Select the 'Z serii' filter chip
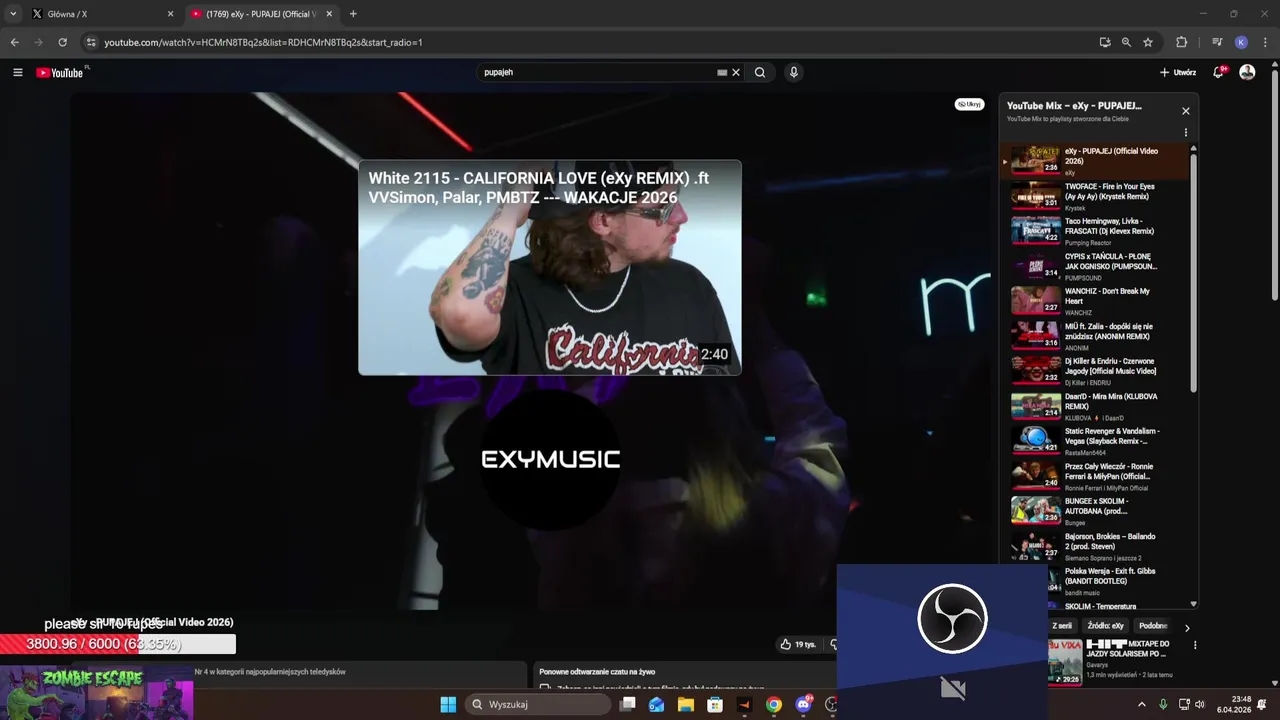 click(x=1061, y=626)
